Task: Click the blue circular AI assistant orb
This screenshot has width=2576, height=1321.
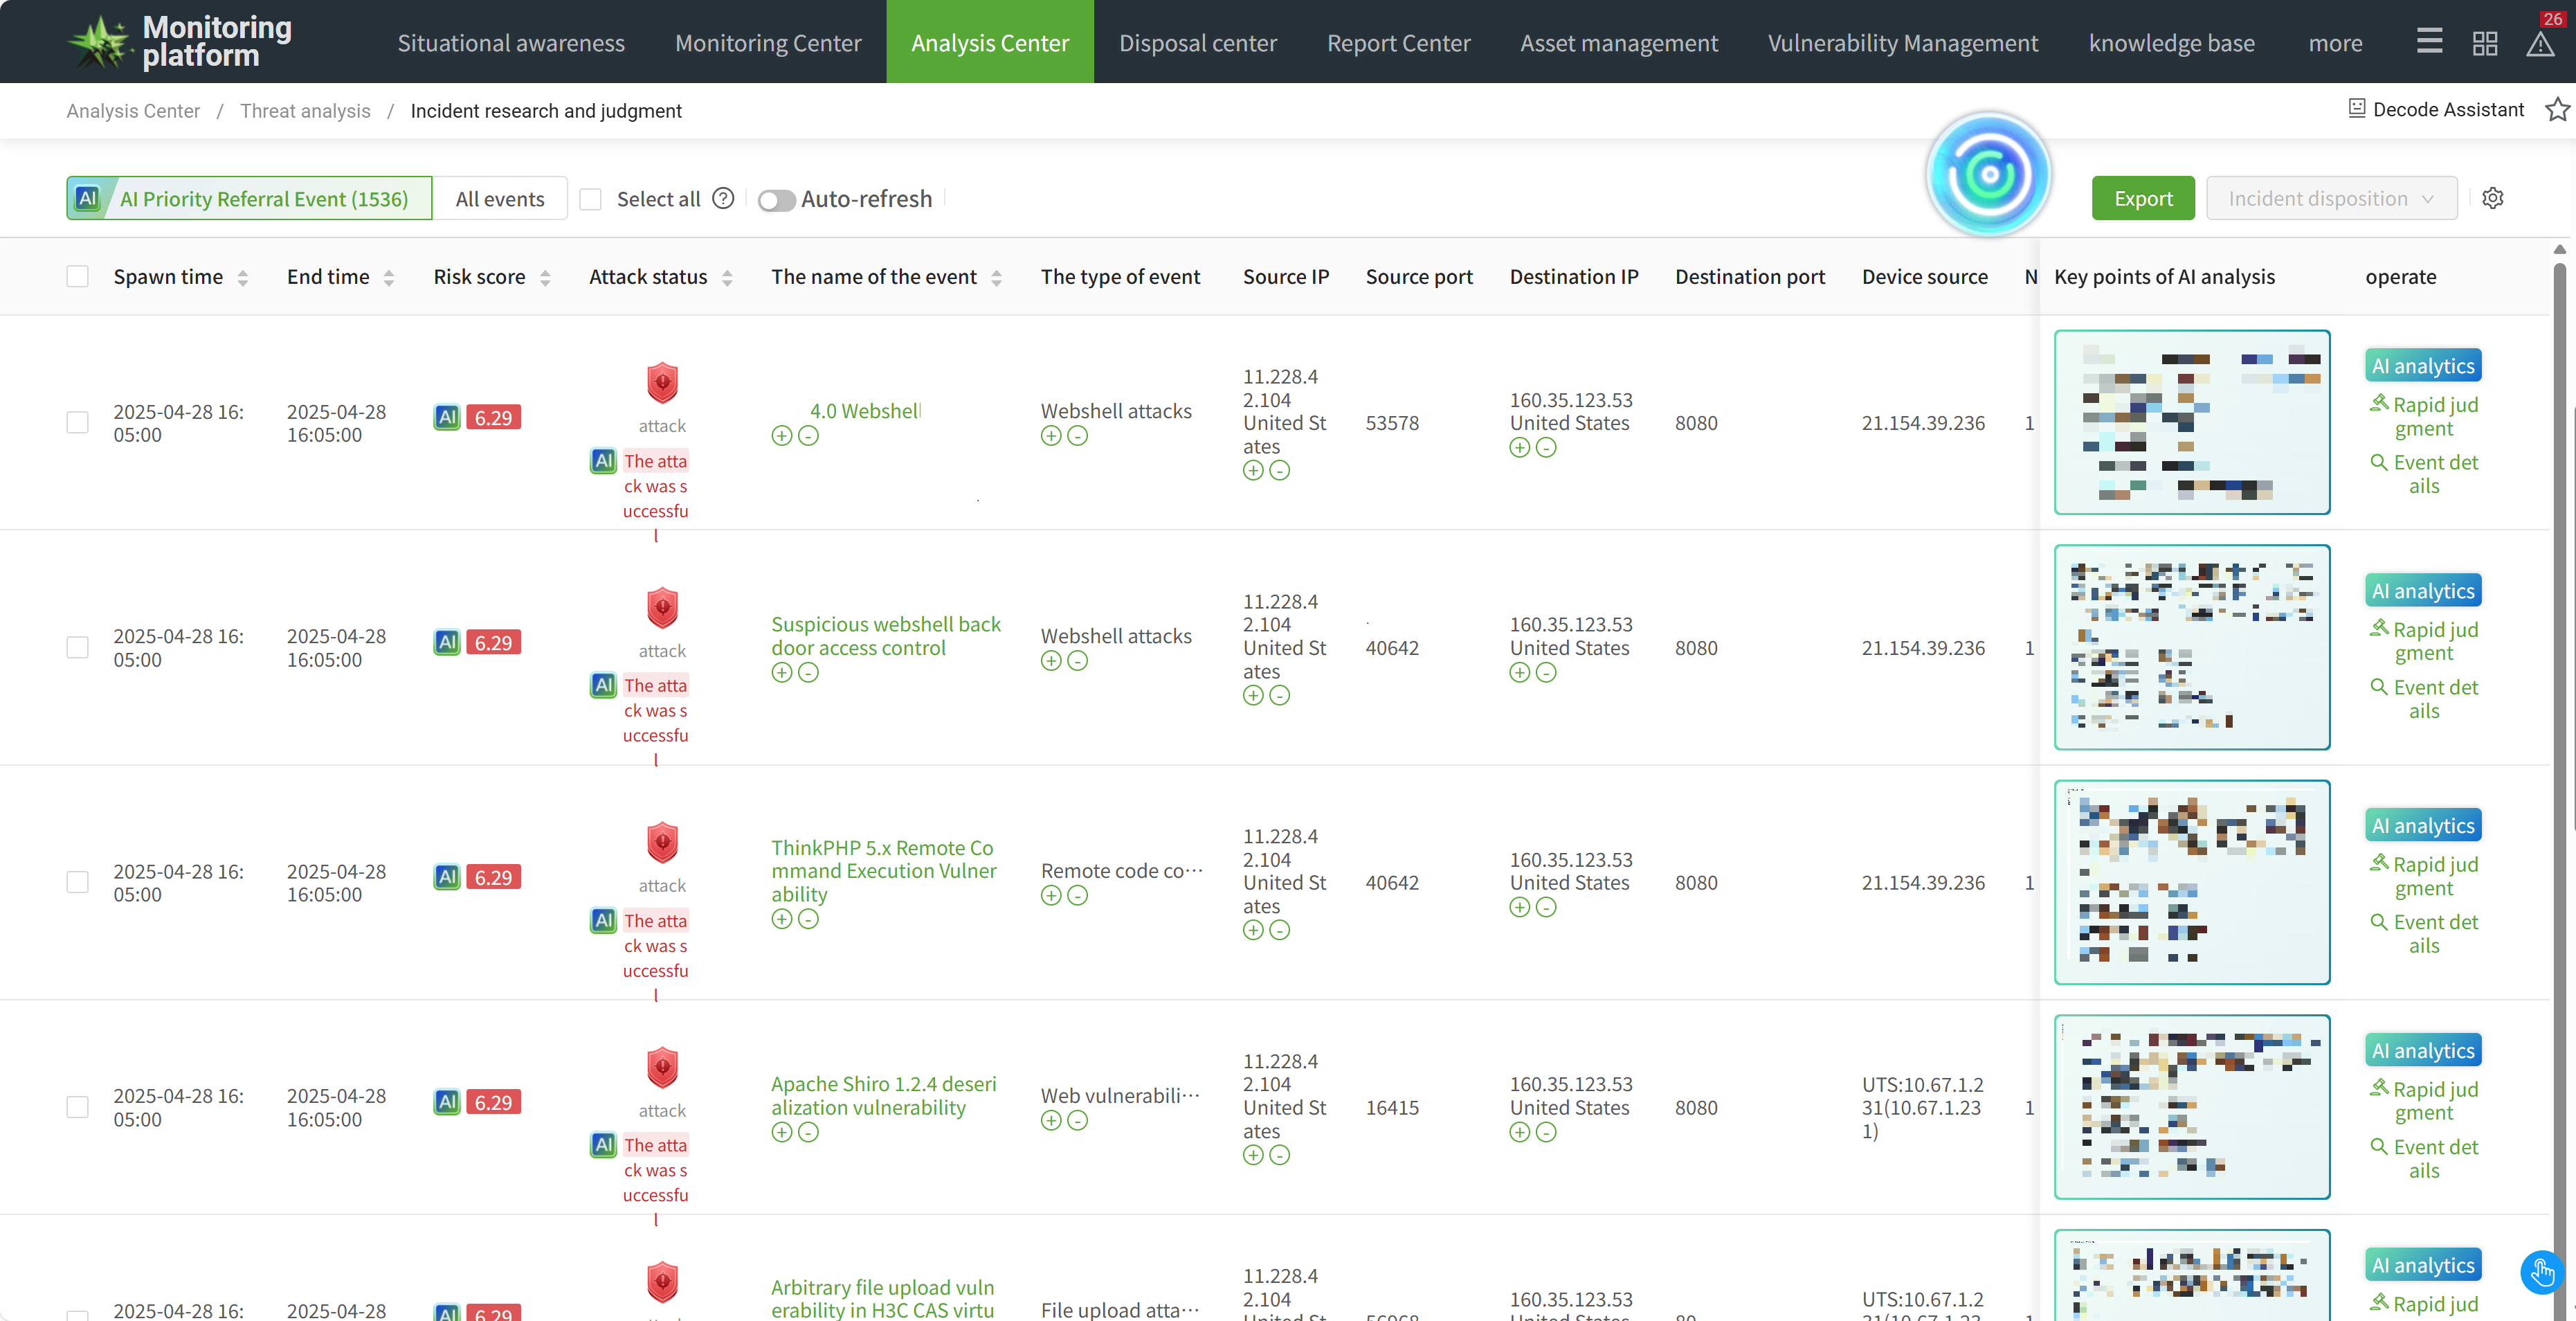Action: click(x=1989, y=174)
